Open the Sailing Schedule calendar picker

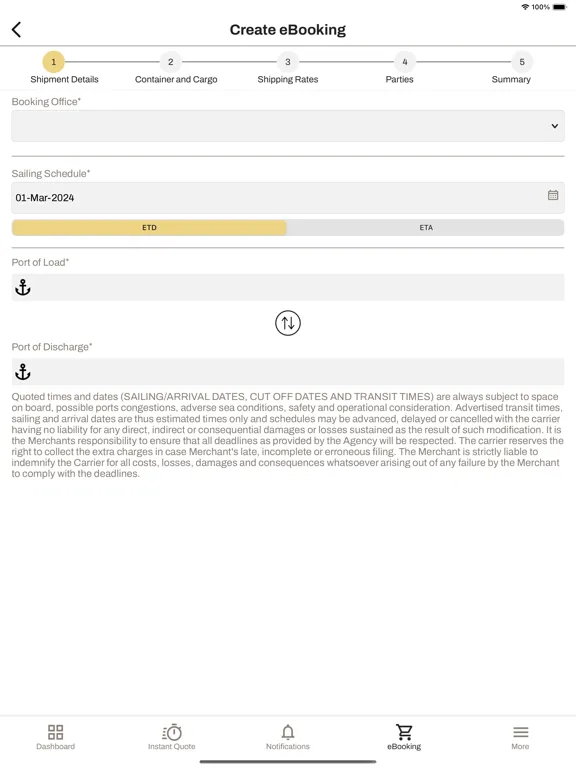[x=553, y=195]
